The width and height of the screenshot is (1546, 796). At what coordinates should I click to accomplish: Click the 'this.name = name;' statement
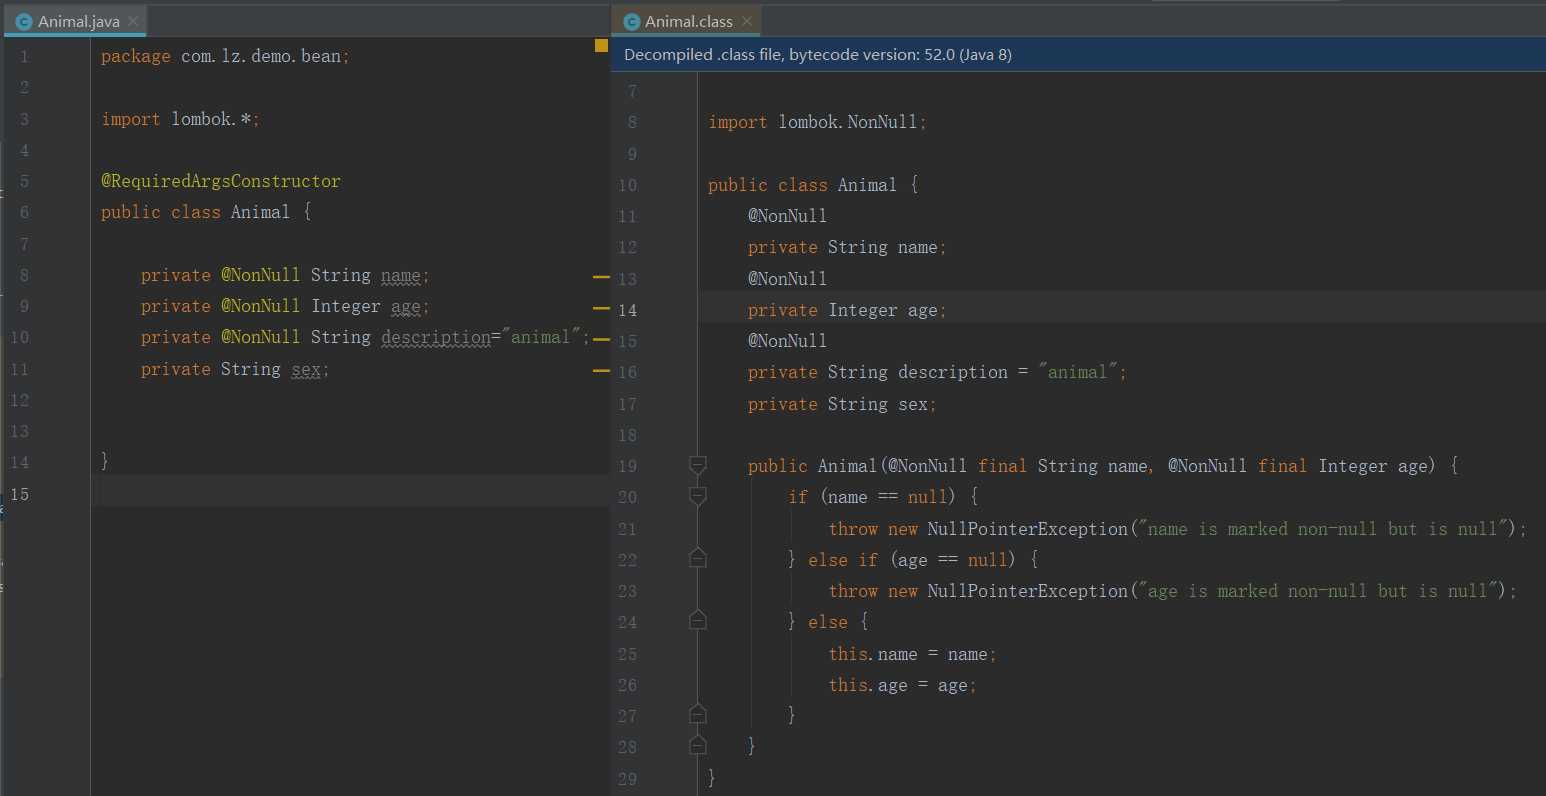pos(912,654)
